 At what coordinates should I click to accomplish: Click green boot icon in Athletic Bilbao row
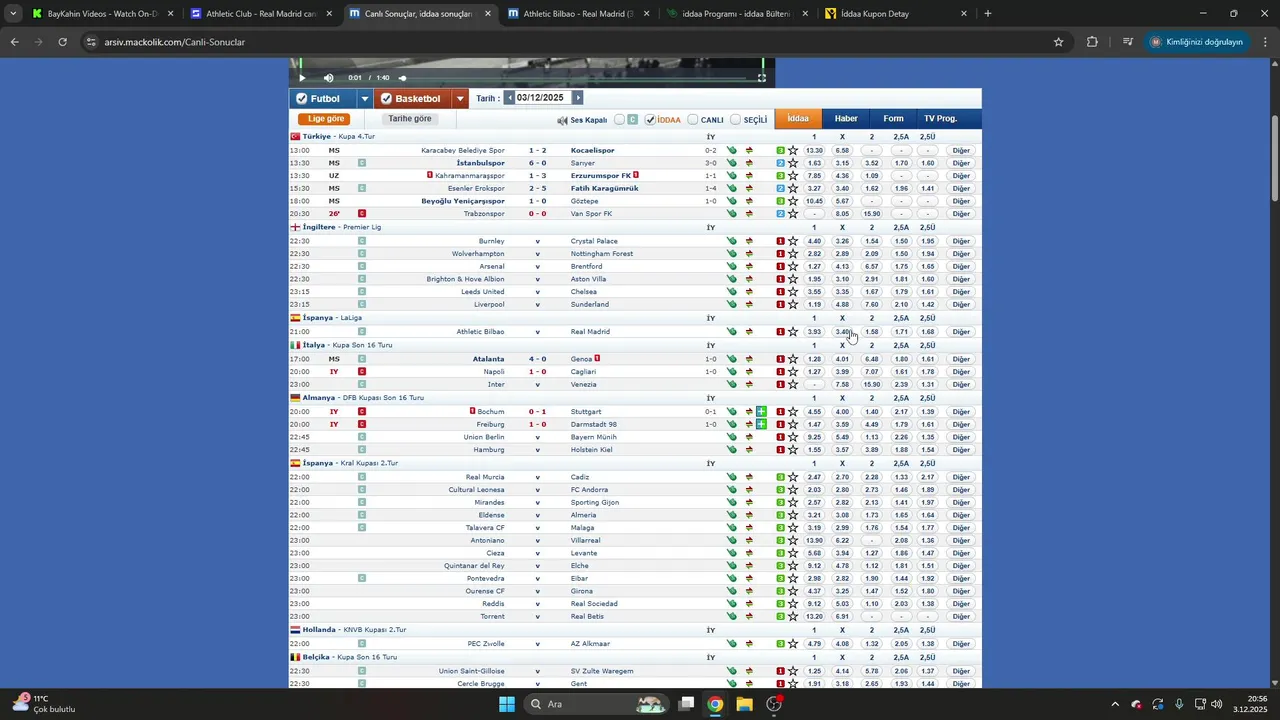(x=732, y=332)
